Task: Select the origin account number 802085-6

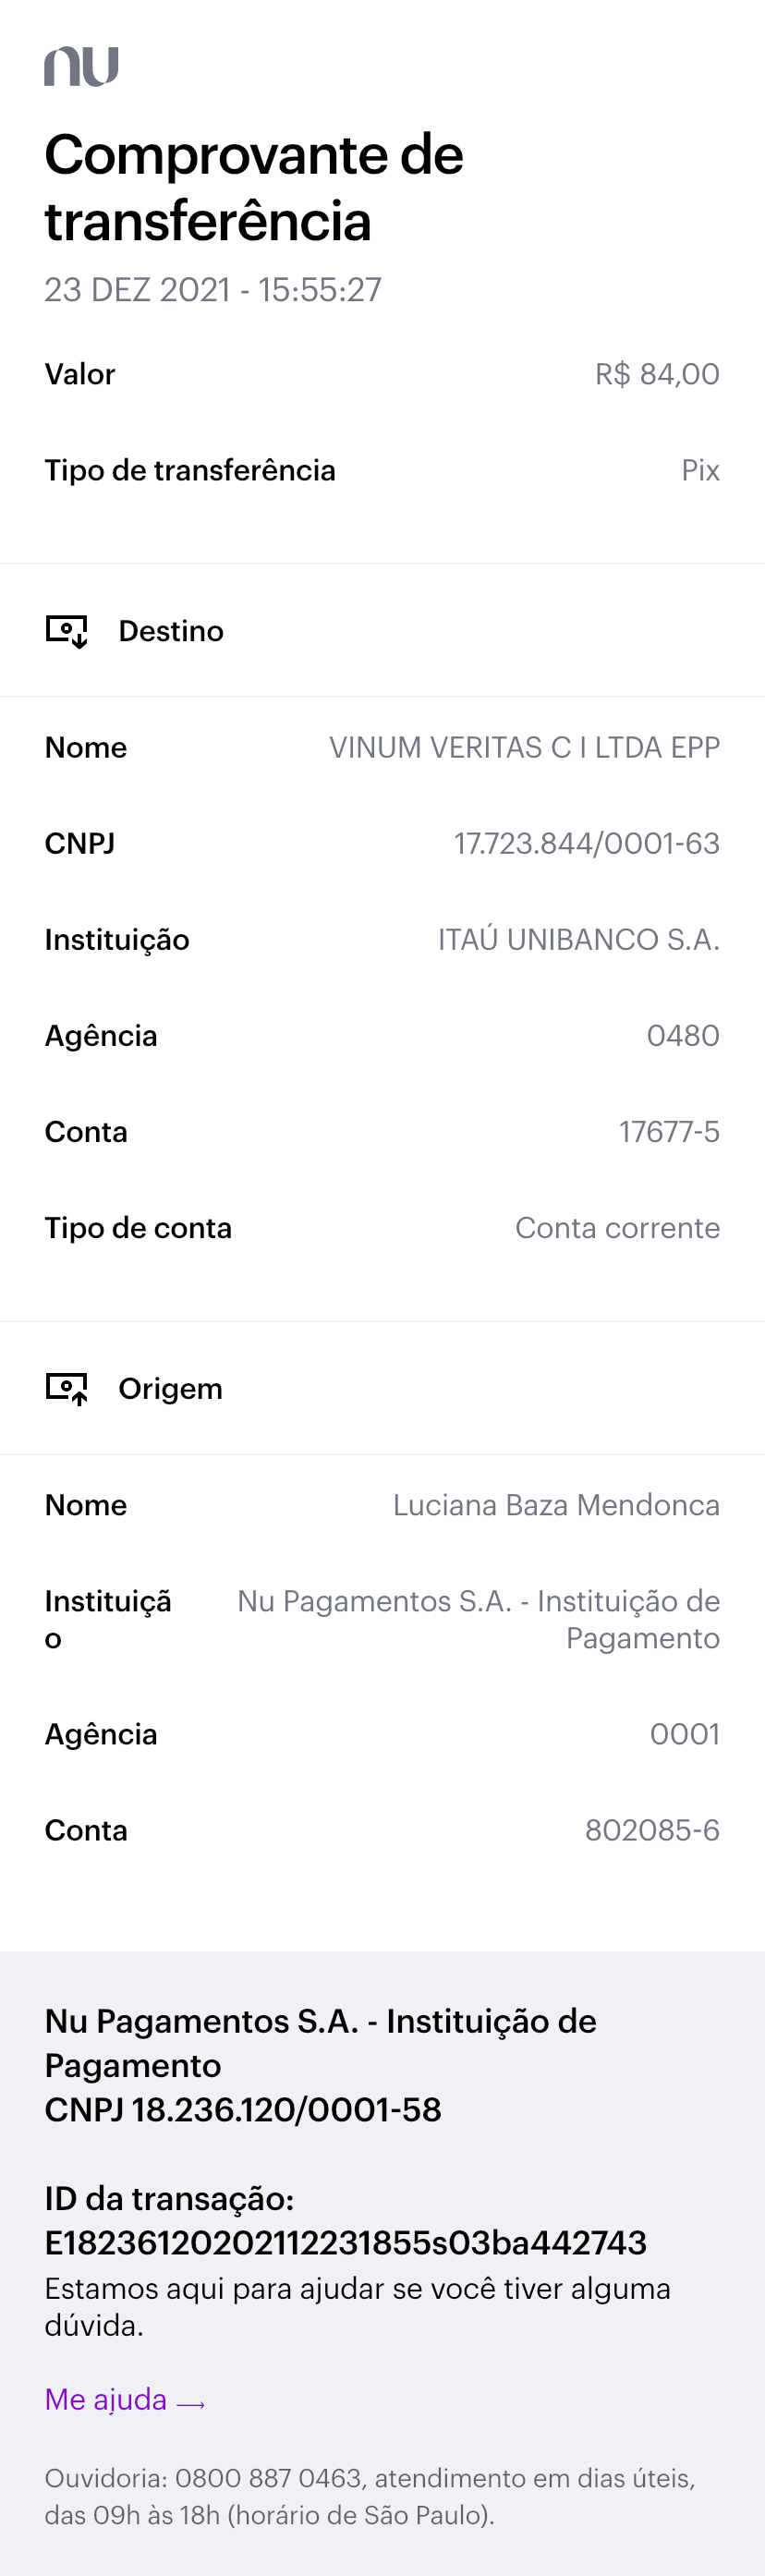Action: pos(651,1829)
